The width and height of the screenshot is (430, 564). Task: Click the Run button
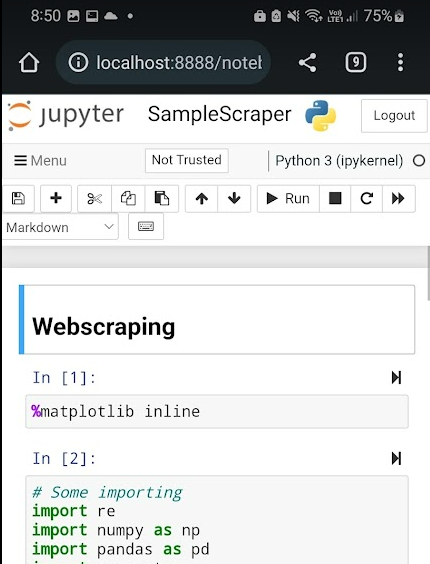288,199
